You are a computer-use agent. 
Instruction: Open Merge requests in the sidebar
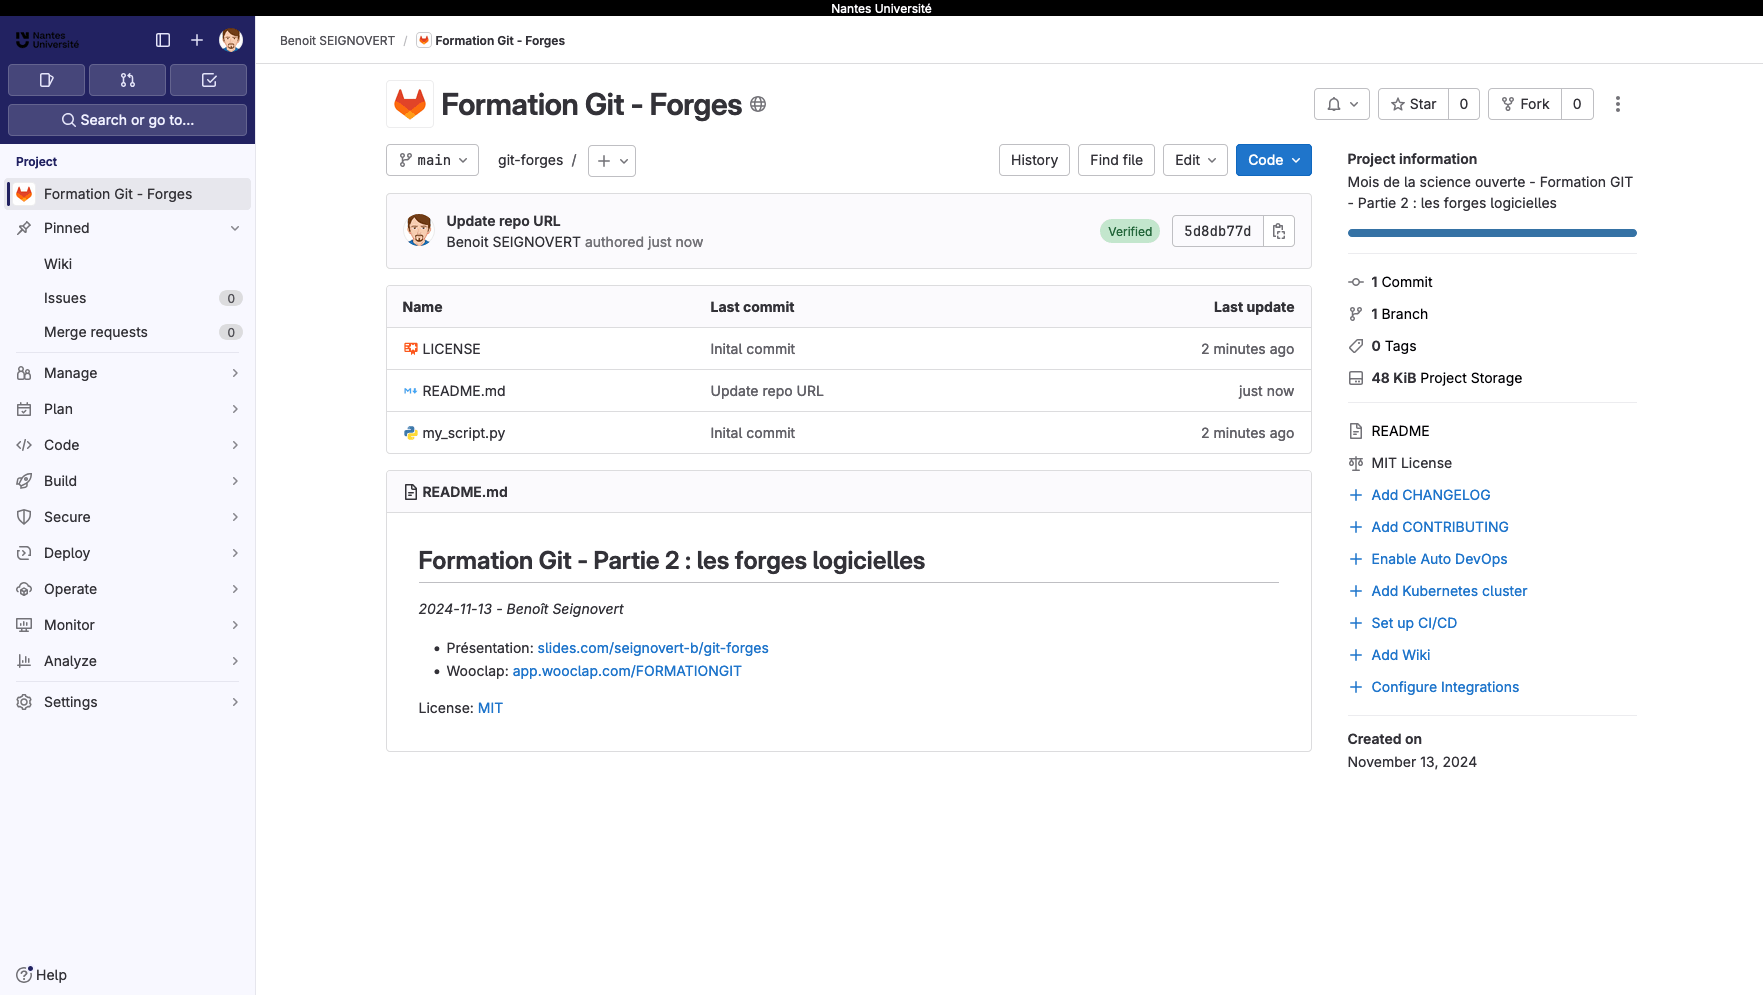click(128, 332)
